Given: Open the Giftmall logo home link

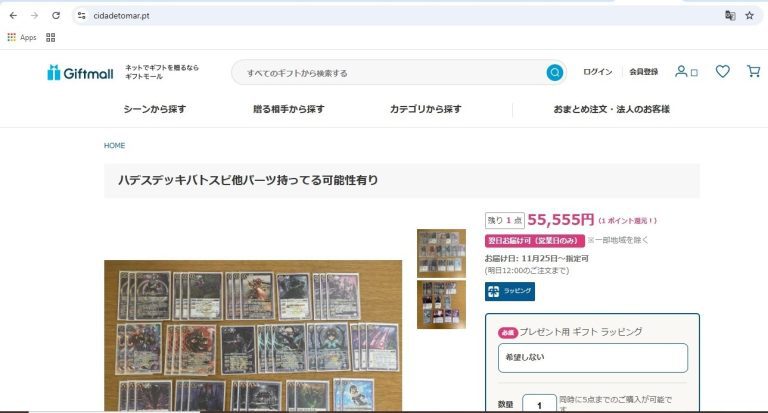Looking at the screenshot, I should tap(80, 73).
